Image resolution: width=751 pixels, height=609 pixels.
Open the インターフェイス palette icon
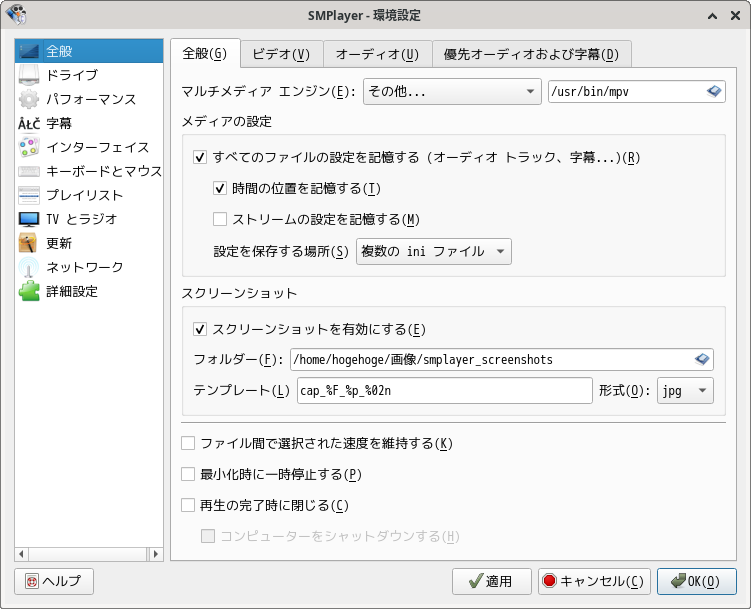pyautogui.click(x=30, y=147)
